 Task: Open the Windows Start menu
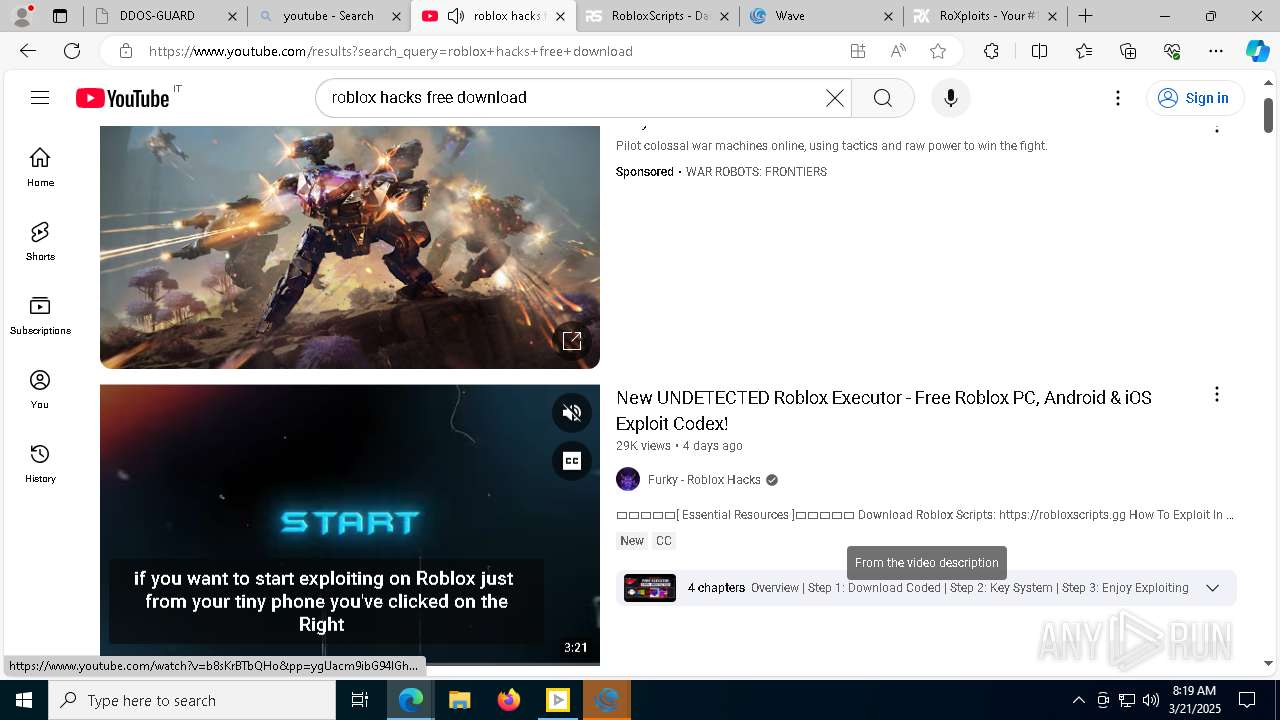click(x=24, y=700)
